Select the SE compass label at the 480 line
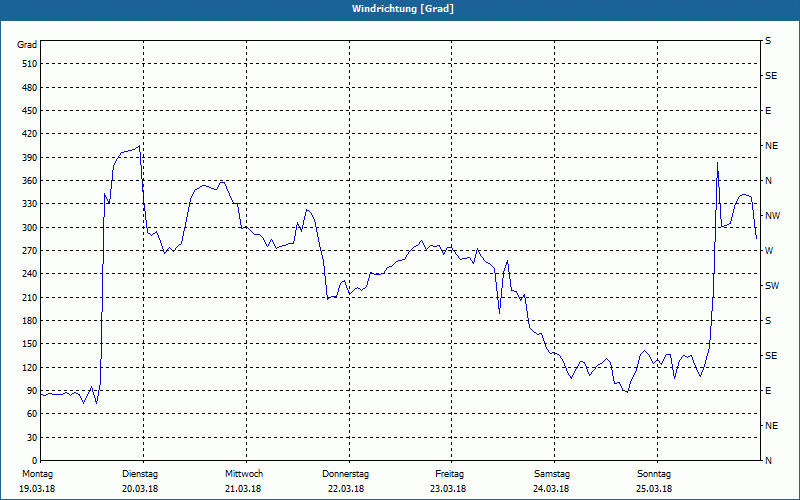Screen dimensions: 800x500 click(x=771, y=76)
